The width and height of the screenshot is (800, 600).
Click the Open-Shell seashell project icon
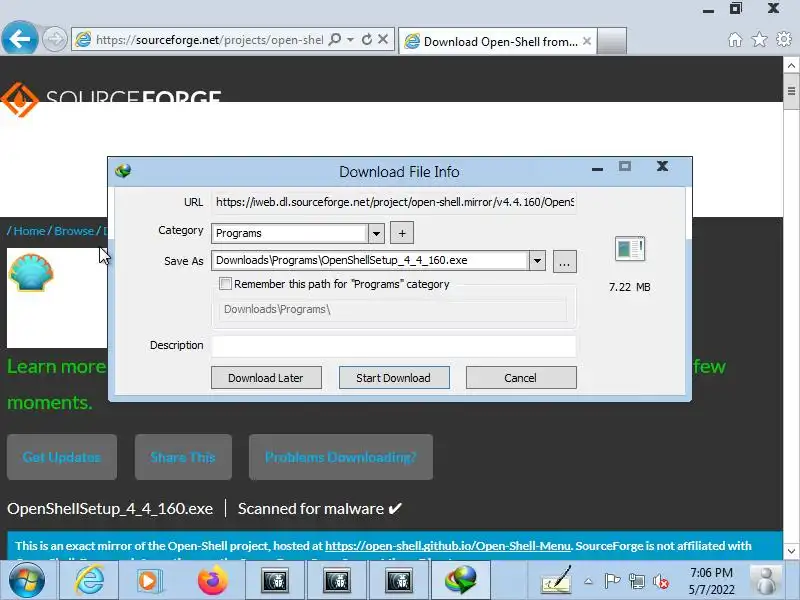coord(31,273)
